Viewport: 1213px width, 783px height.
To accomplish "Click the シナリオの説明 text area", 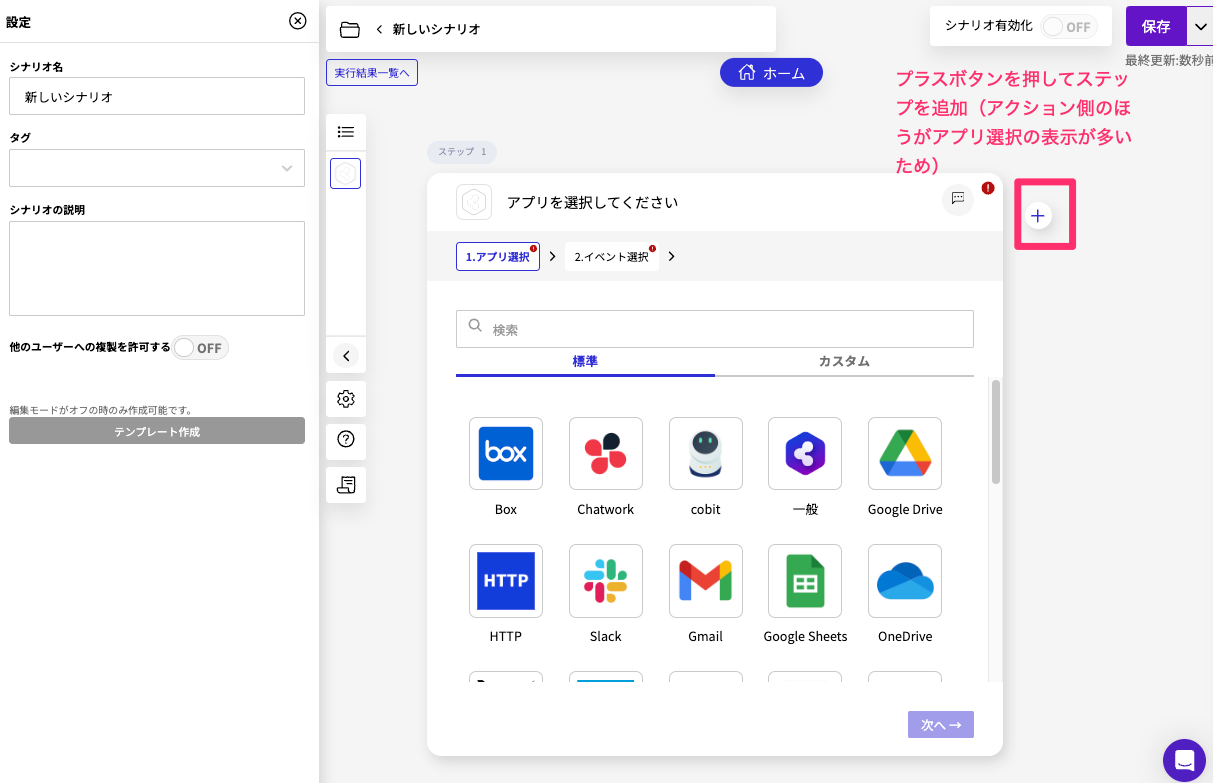I will 157,268.
